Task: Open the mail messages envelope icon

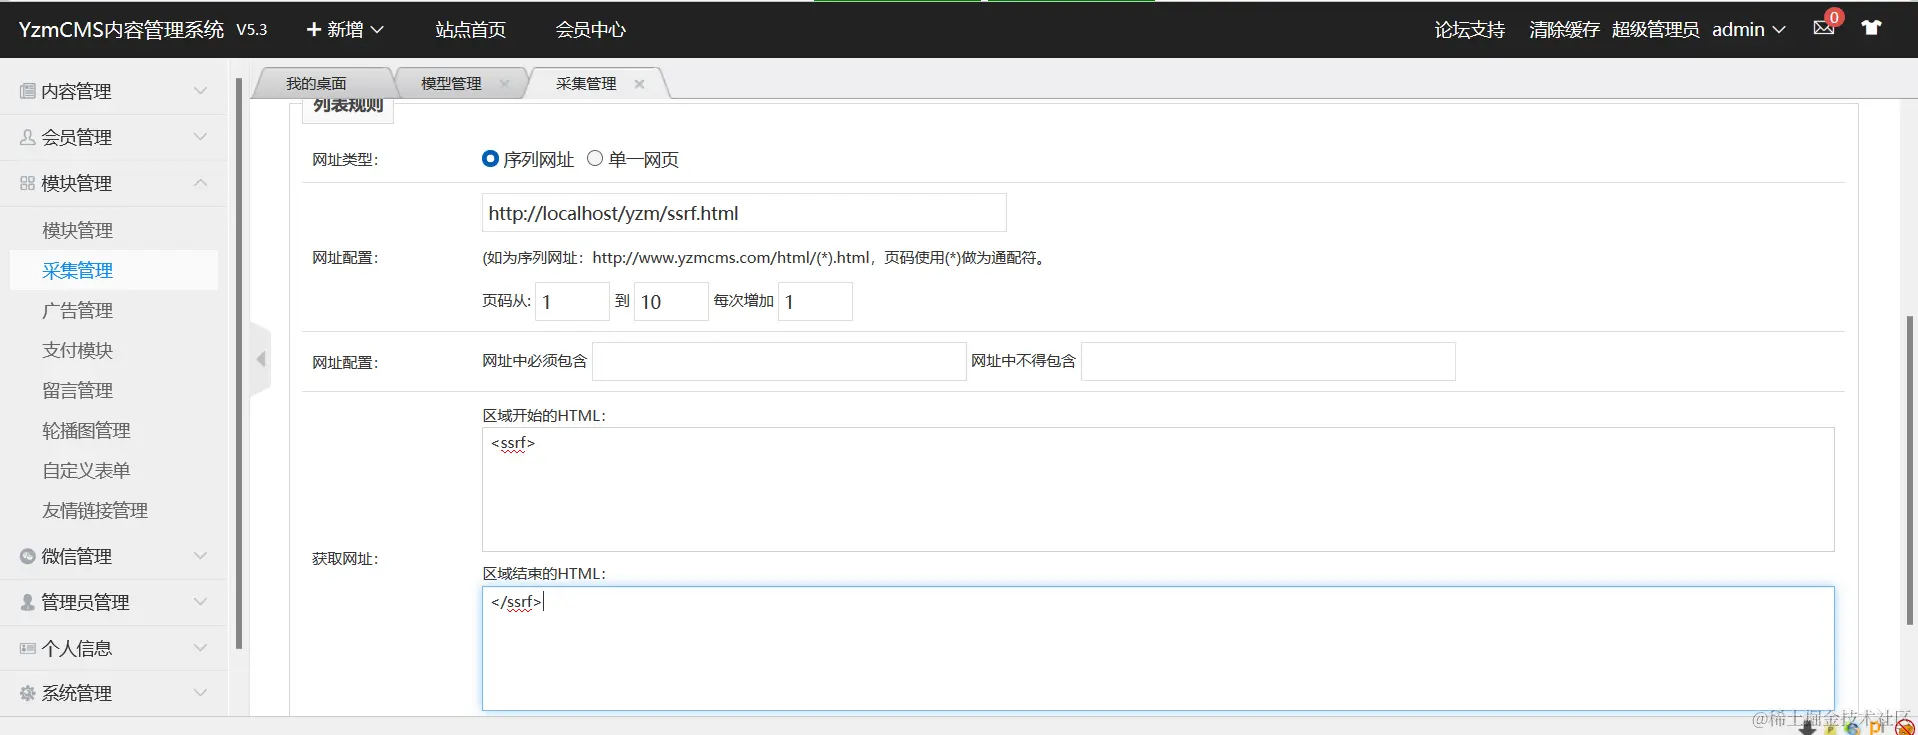Action: tap(1823, 28)
